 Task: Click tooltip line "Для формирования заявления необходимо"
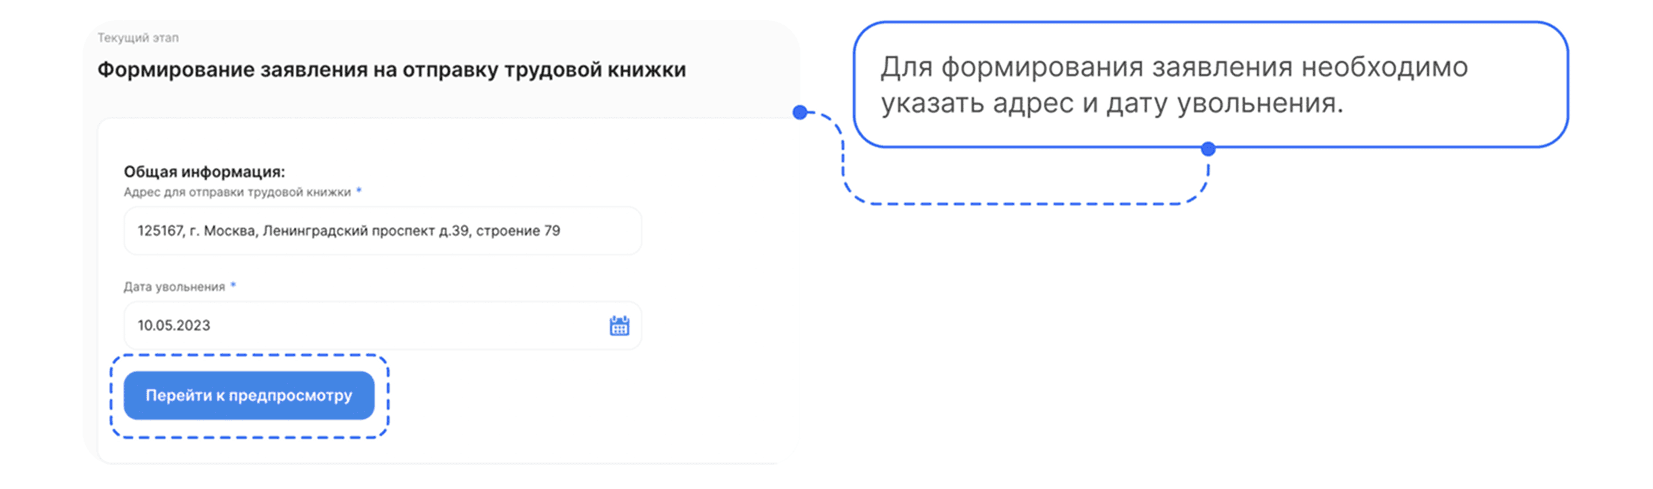pyautogui.click(x=1173, y=68)
